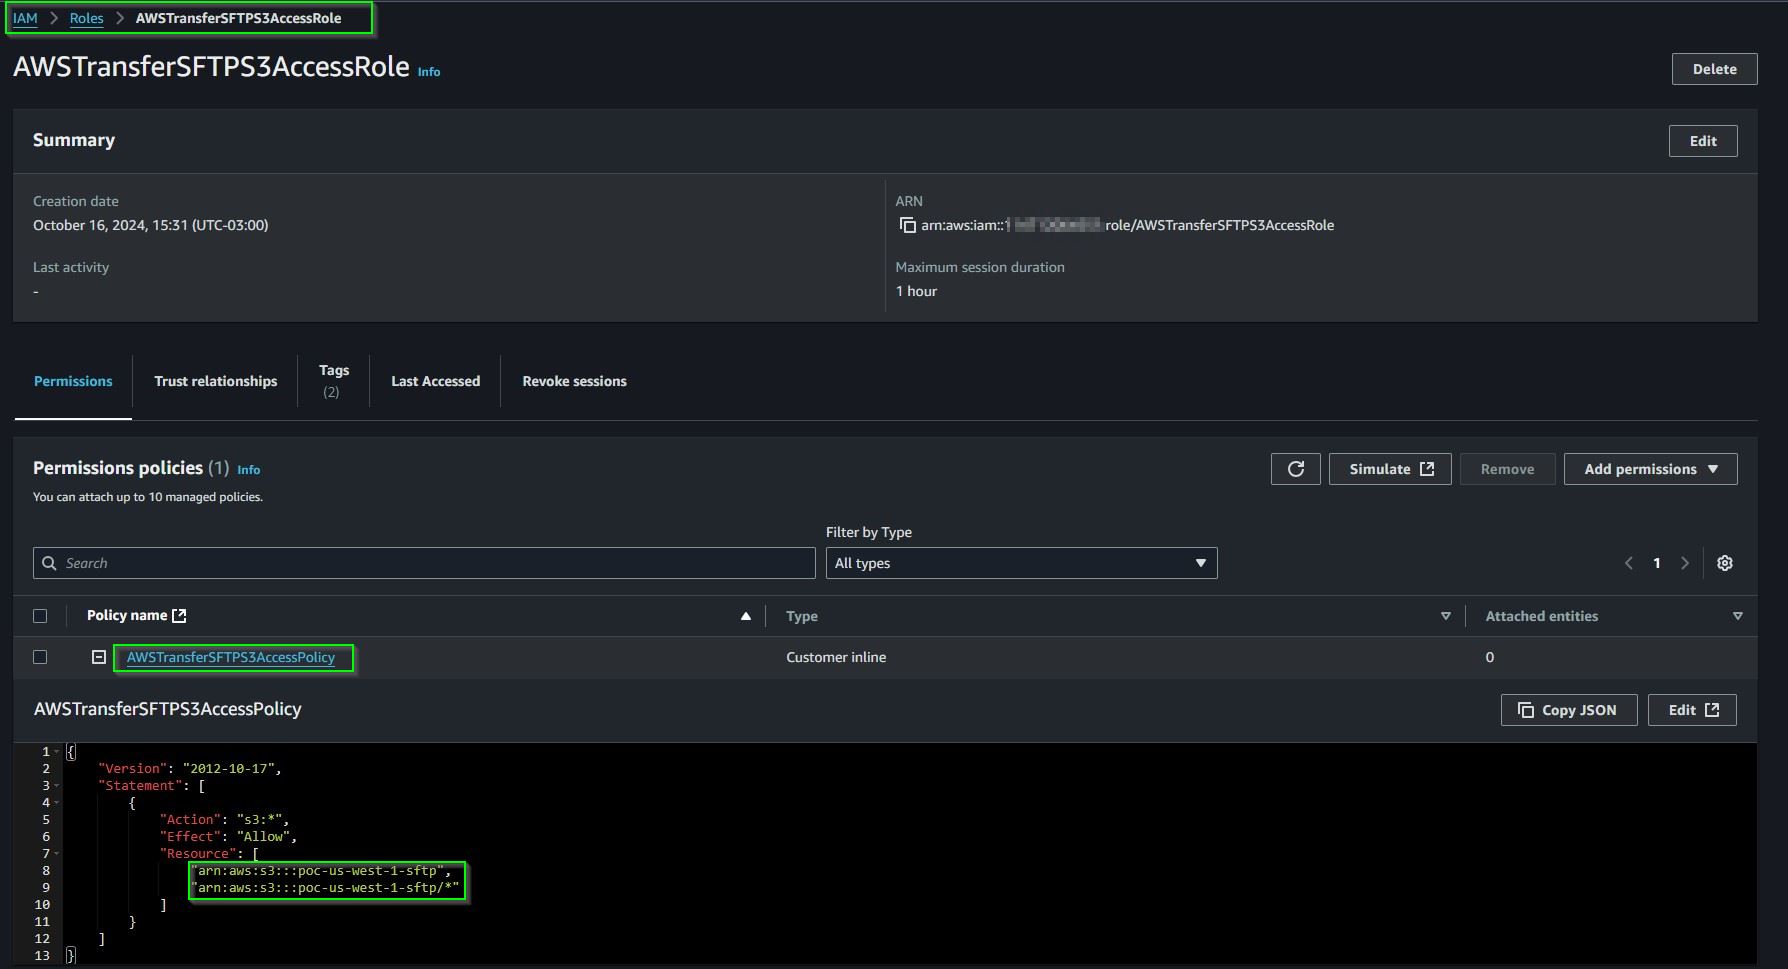Click the Attached entities column header
The height and width of the screenshot is (969, 1788).
(x=1541, y=616)
